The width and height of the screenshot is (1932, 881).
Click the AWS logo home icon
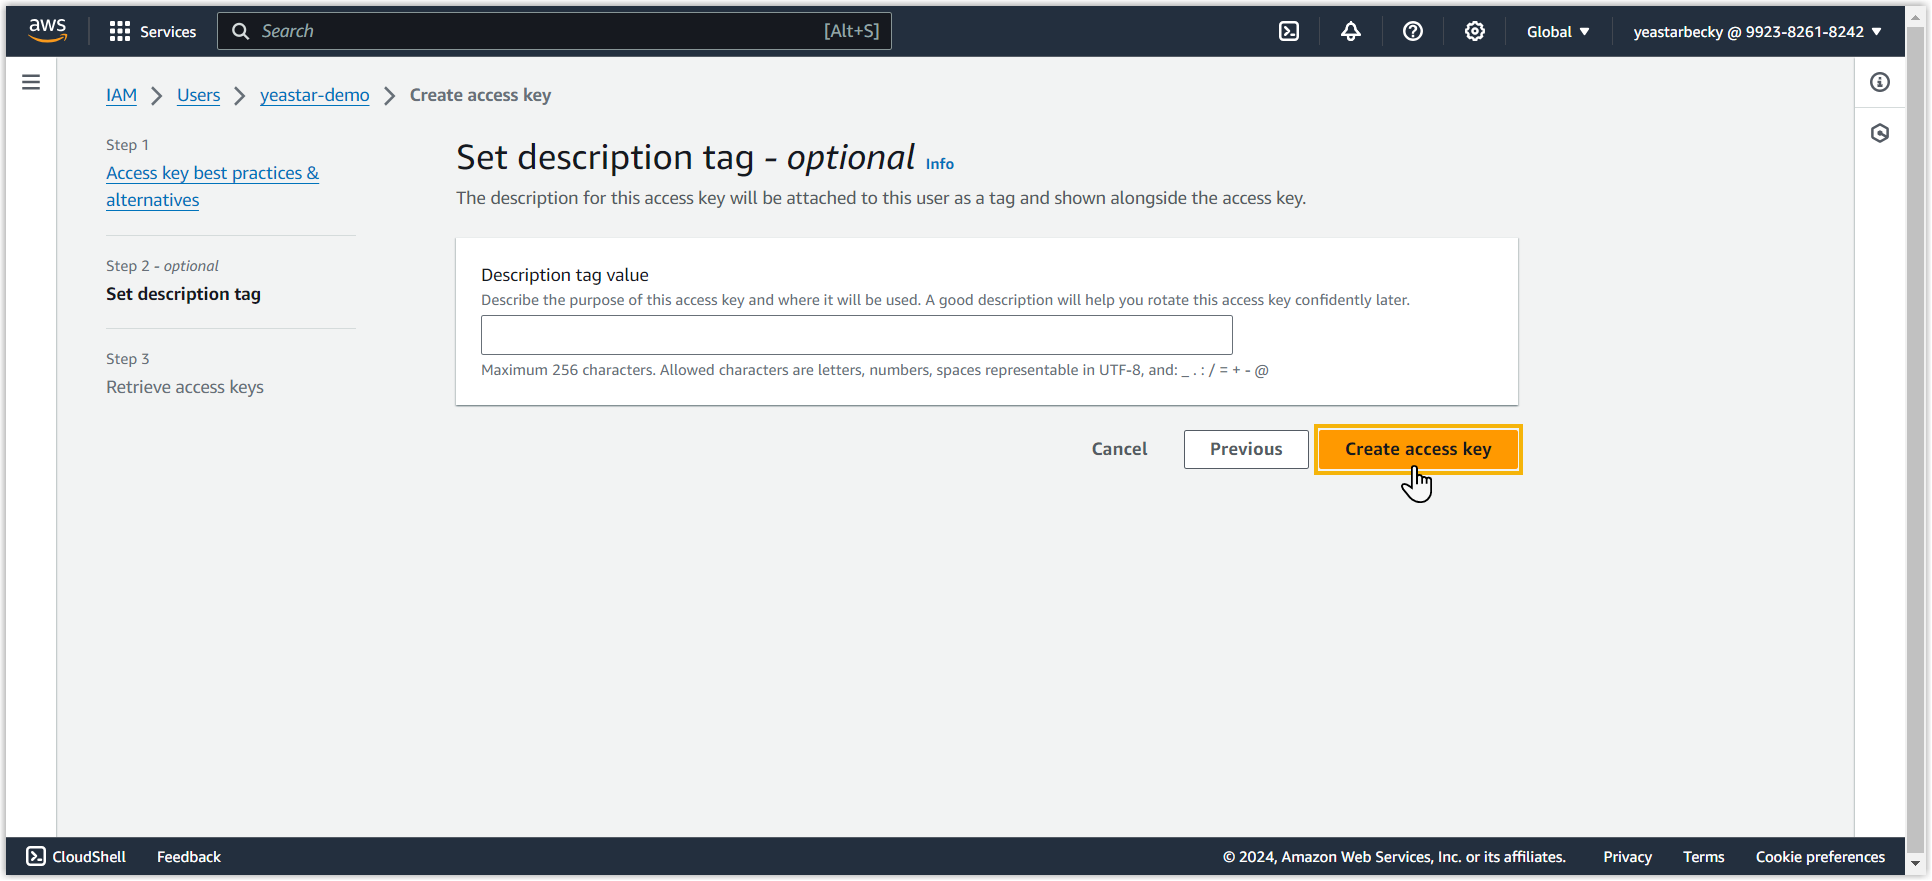click(47, 31)
